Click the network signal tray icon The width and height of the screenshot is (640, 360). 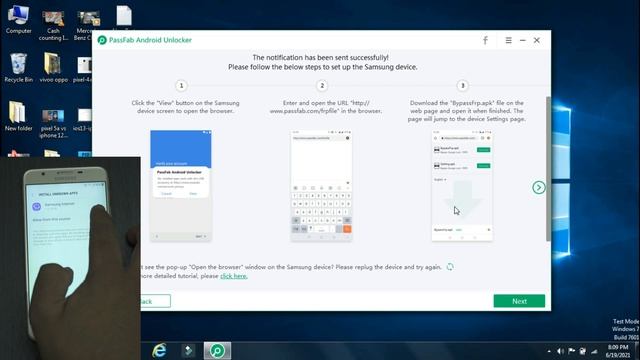point(594,351)
